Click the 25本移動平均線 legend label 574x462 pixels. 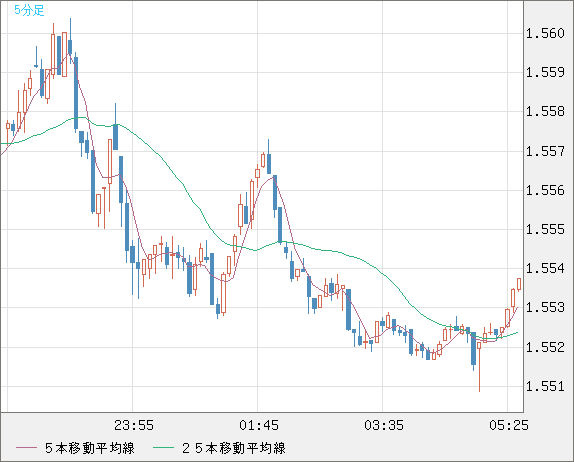coord(234,448)
